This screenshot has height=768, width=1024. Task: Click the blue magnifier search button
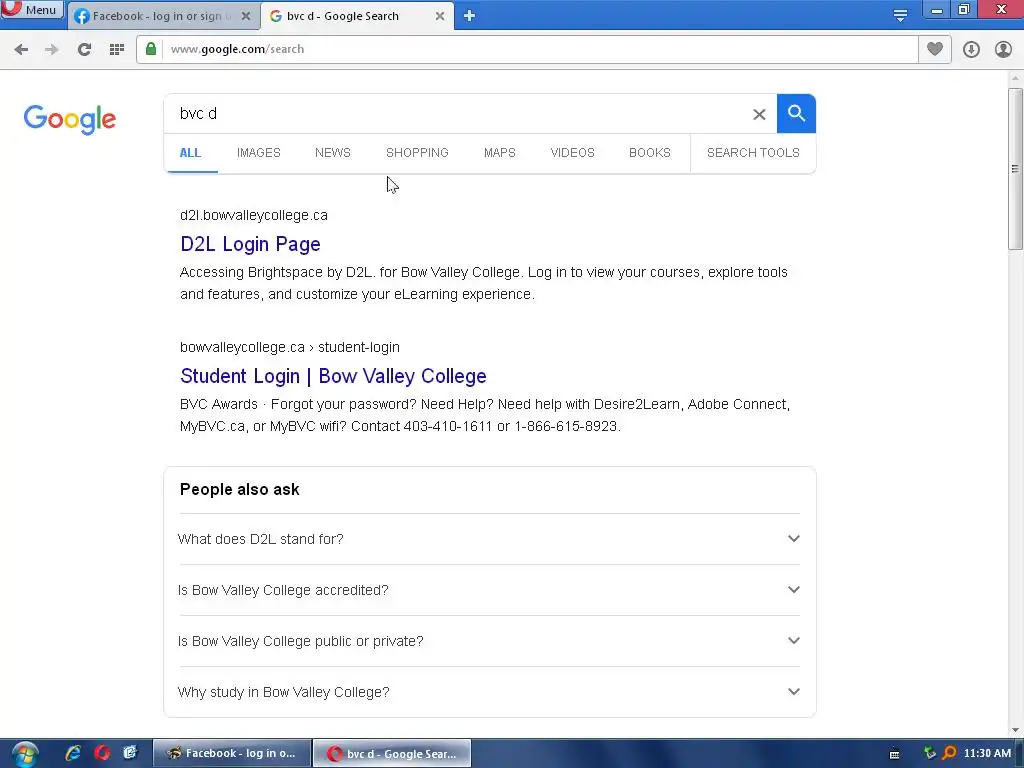click(796, 114)
